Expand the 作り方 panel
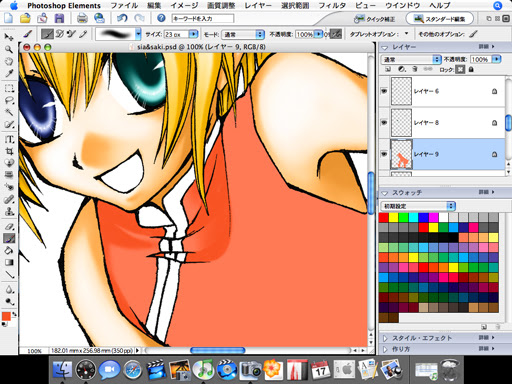This screenshot has width=512, height=384. pos(386,349)
